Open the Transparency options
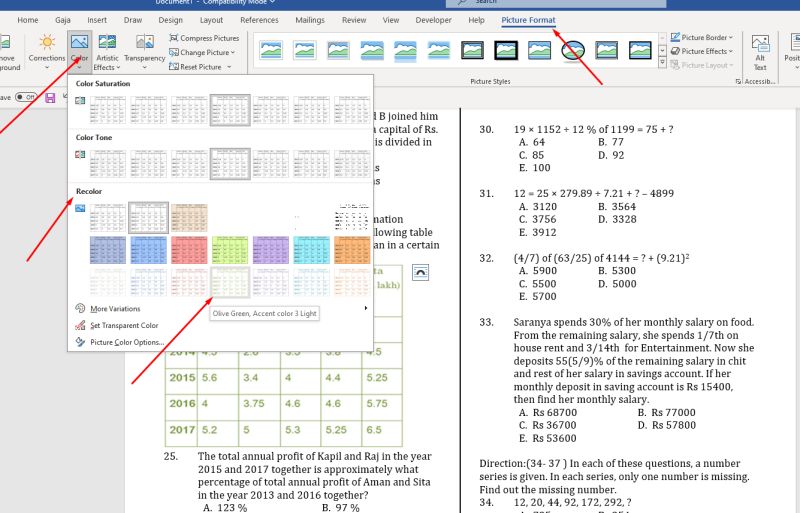Viewport: 800px width, 513px height. click(144, 52)
